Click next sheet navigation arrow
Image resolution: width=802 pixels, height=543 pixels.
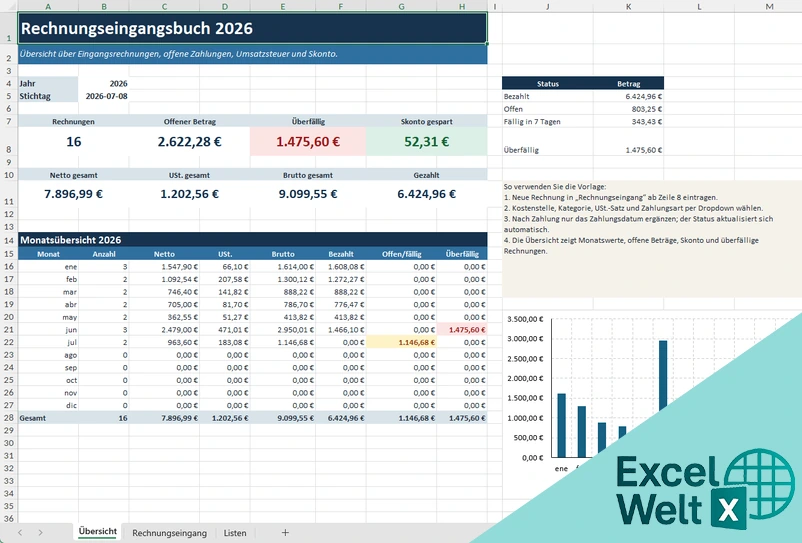[40, 533]
